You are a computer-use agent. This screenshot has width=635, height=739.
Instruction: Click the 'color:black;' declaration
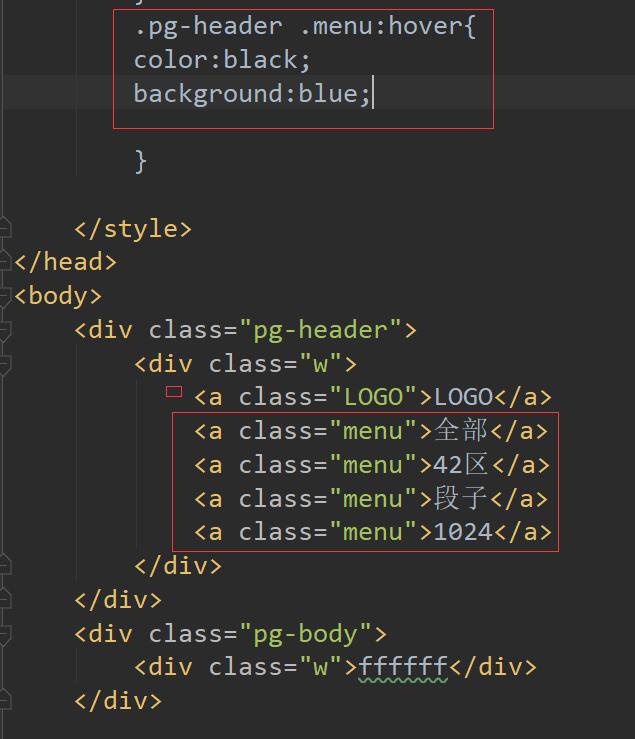click(x=222, y=60)
